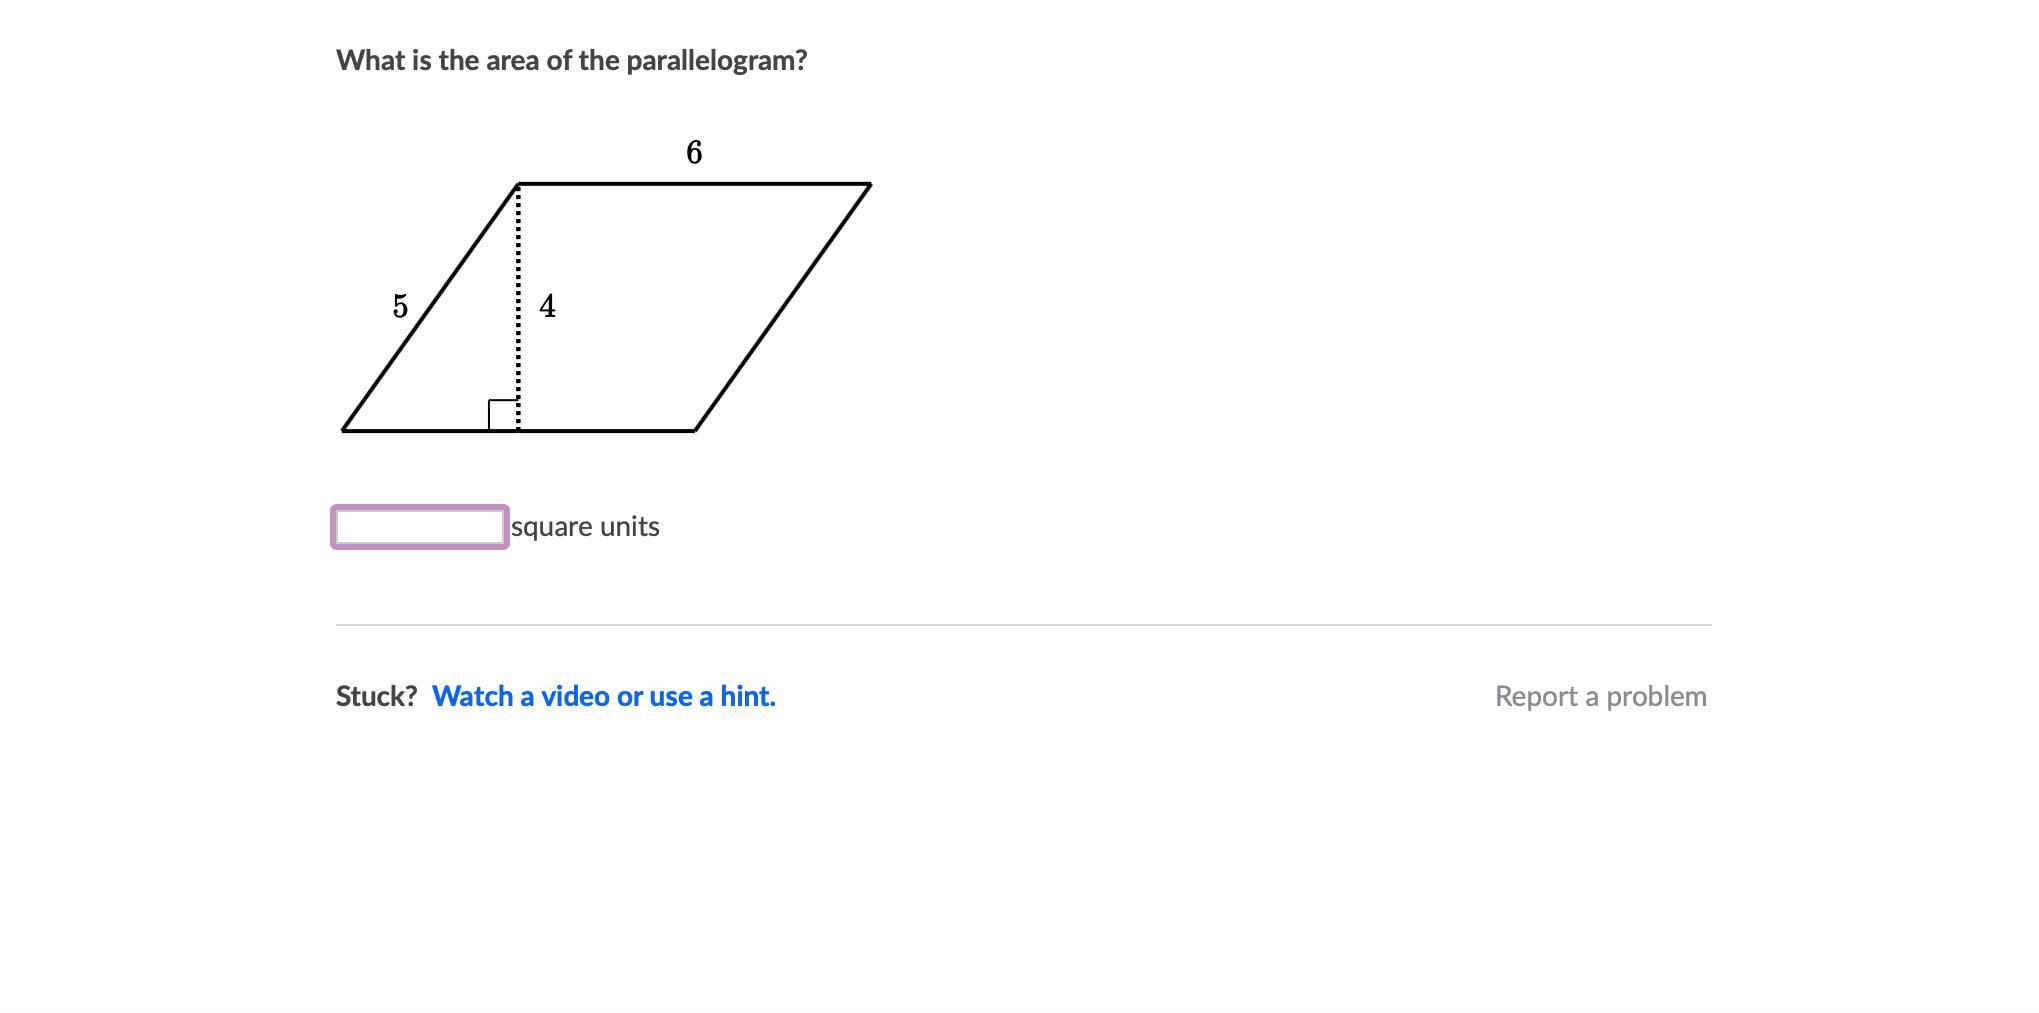Click the right slanted side of the parallelogram

coord(783,307)
